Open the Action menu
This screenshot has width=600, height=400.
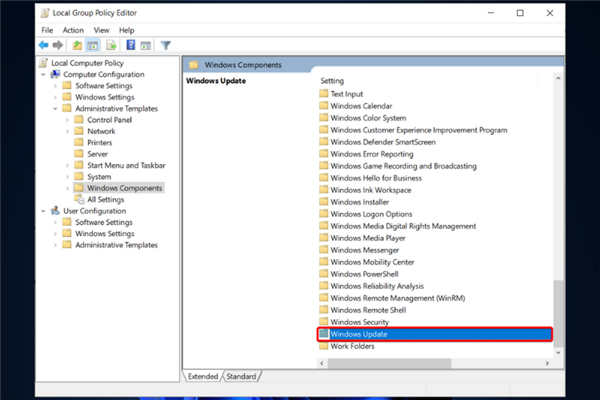pos(73,30)
